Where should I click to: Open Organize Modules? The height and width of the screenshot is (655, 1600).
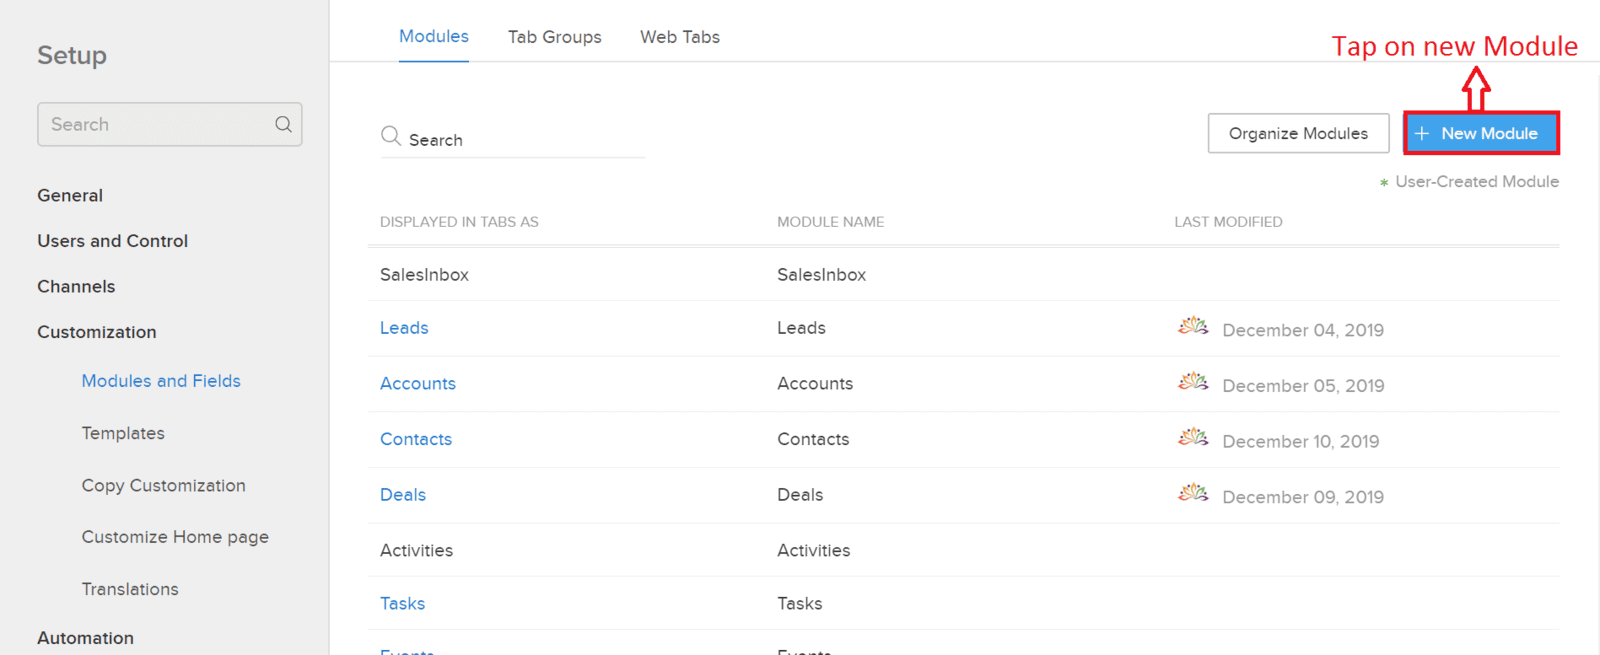pos(1298,133)
